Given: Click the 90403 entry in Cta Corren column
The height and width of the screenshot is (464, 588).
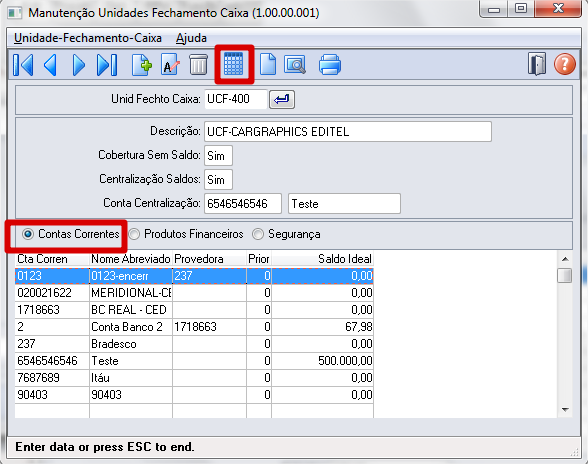Looking at the screenshot, I should click(x=52, y=395).
